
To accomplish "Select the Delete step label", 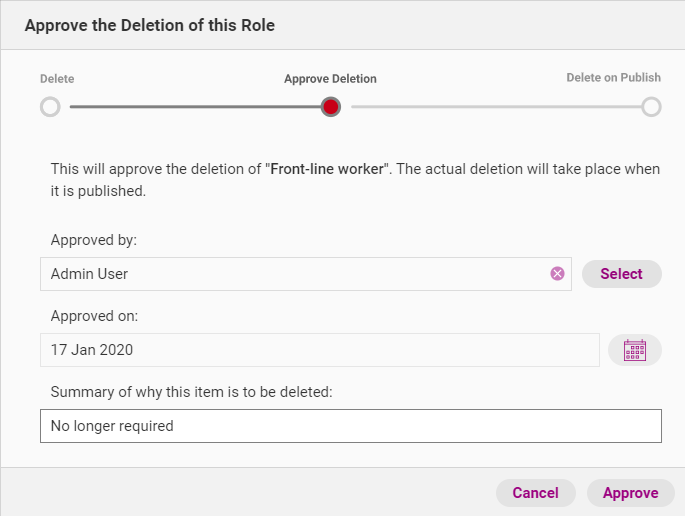I will pyautogui.click(x=57, y=79).
